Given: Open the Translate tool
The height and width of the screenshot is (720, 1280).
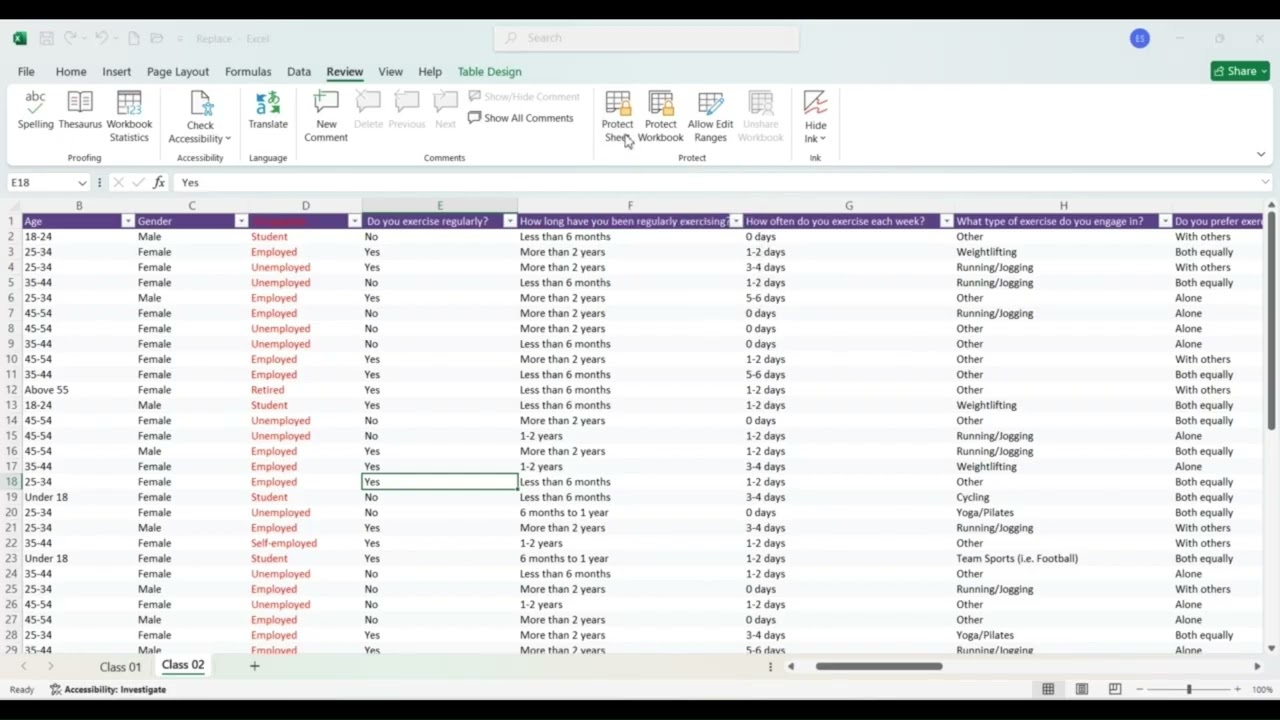Looking at the screenshot, I should pyautogui.click(x=267, y=110).
